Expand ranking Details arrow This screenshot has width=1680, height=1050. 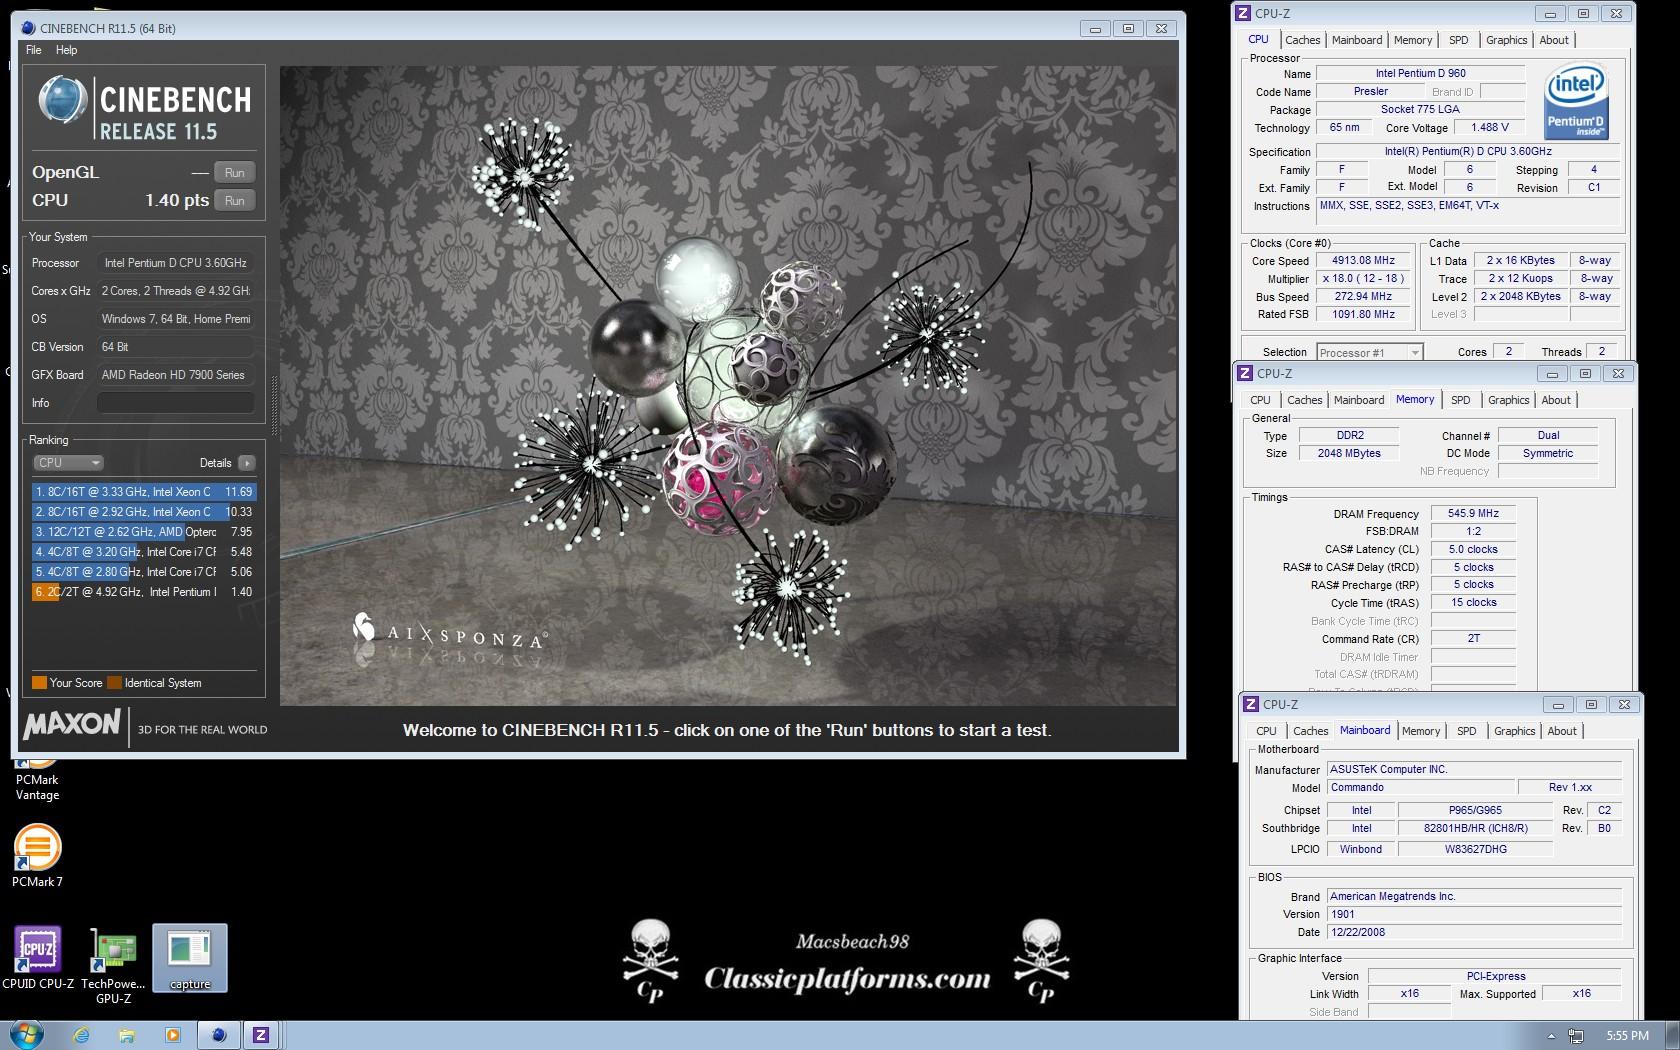[x=247, y=463]
